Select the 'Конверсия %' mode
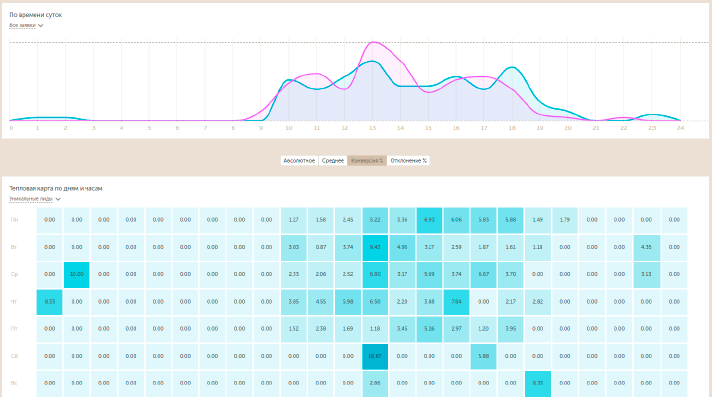The height and width of the screenshot is (397, 712). [x=367, y=160]
